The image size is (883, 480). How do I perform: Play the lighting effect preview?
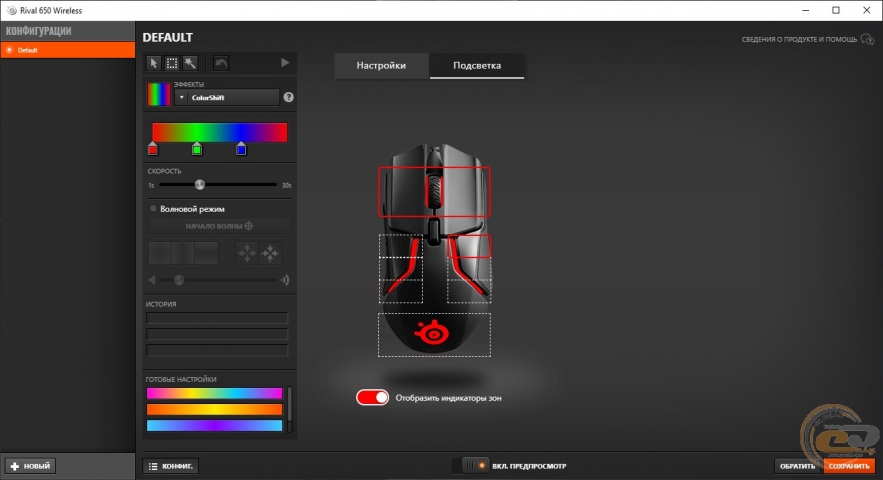(x=285, y=63)
